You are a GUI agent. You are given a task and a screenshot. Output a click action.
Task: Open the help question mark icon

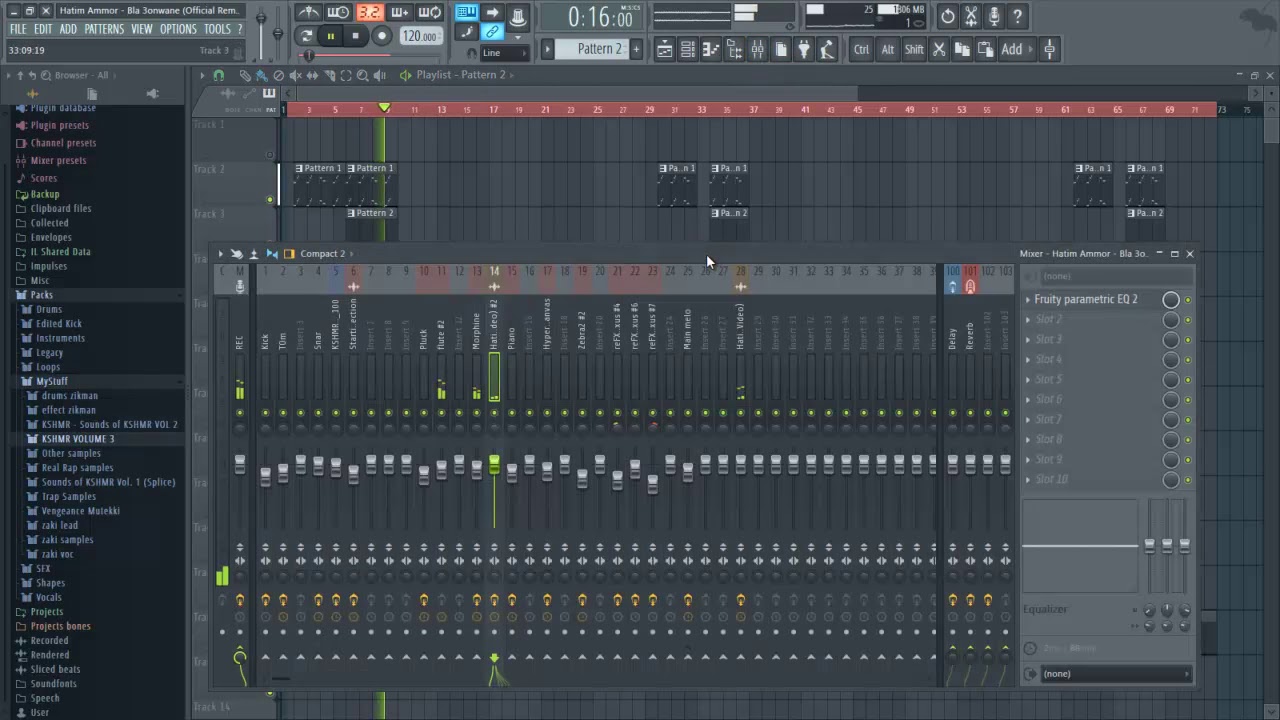click(1017, 16)
